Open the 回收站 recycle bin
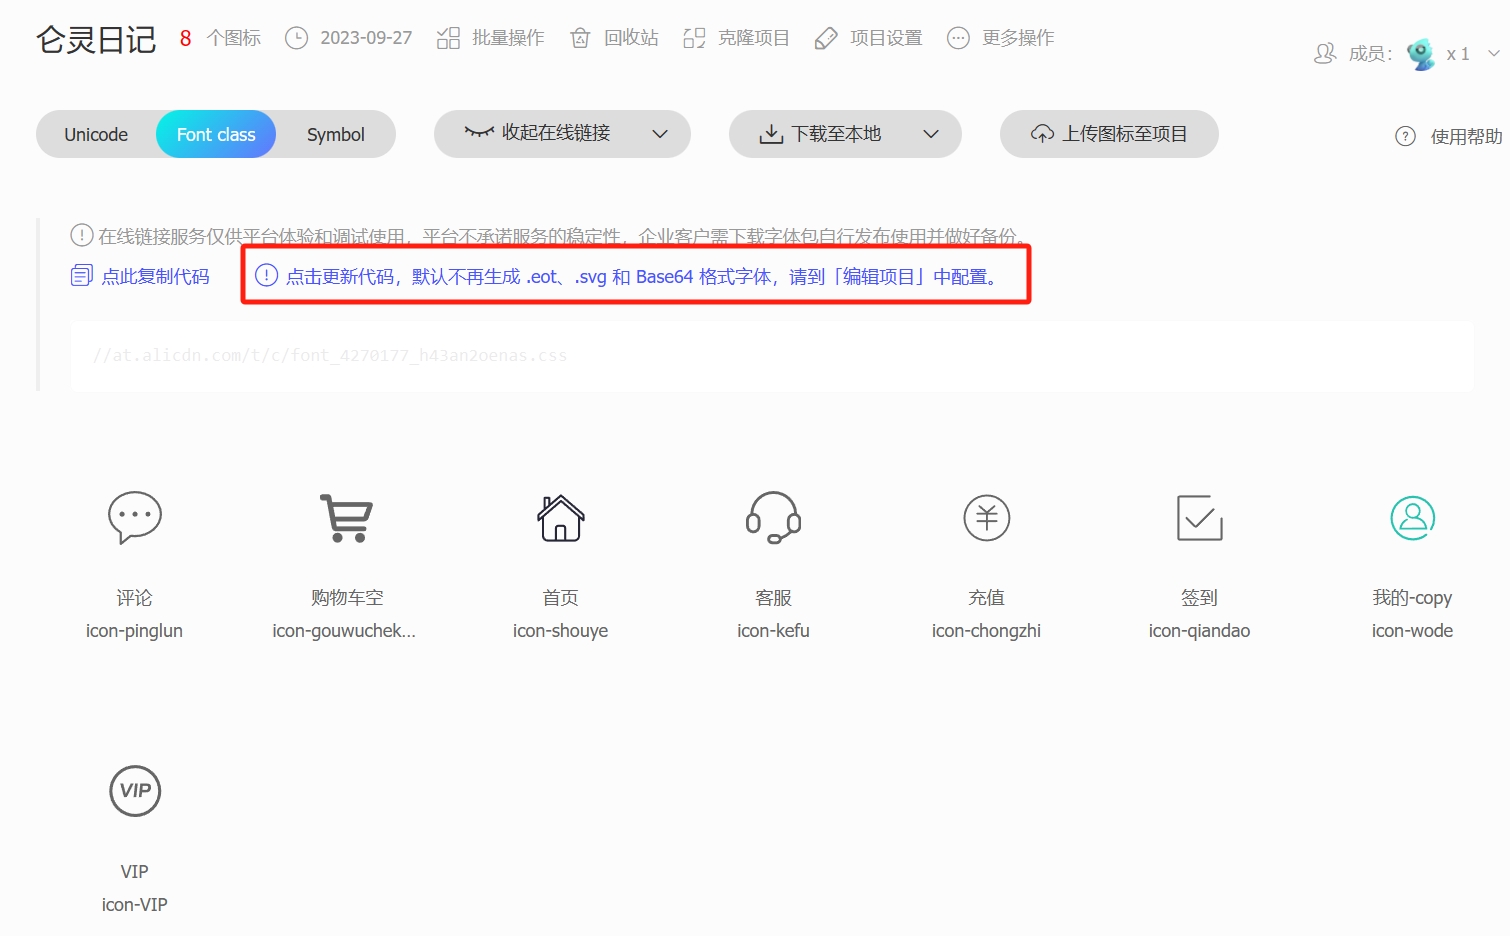1510x936 pixels. [614, 38]
